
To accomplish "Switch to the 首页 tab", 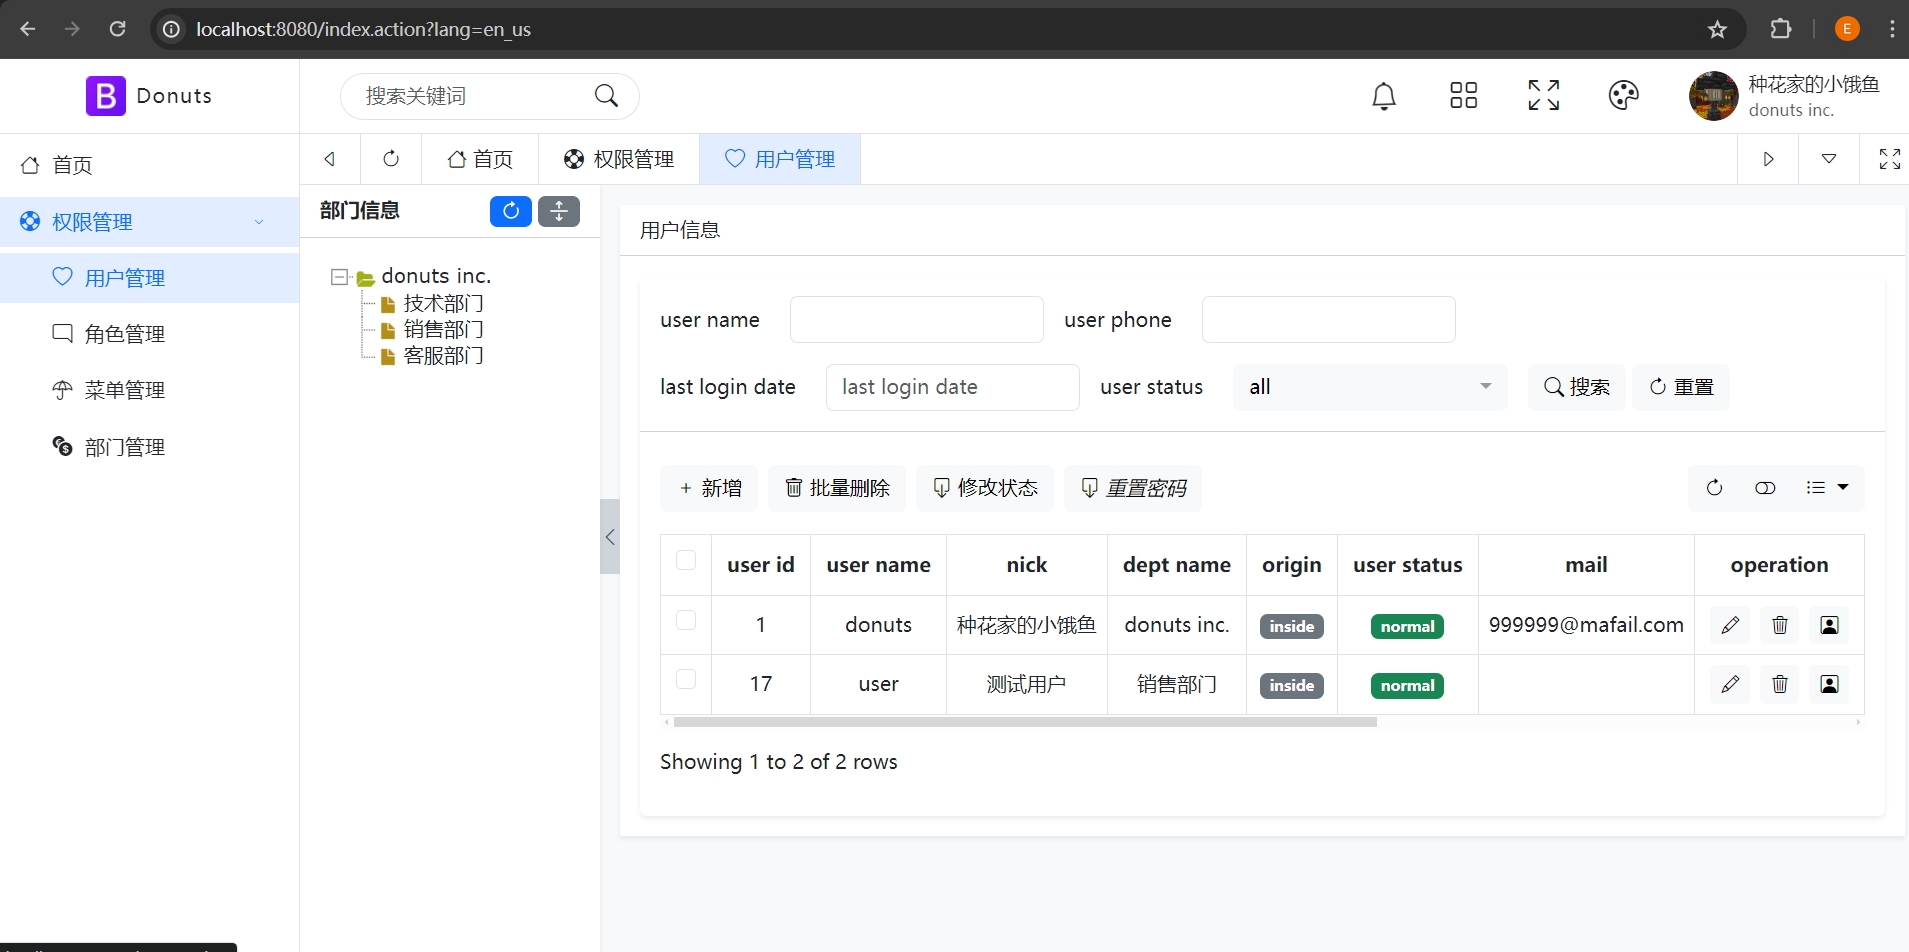I will click(x=480, y=159).
